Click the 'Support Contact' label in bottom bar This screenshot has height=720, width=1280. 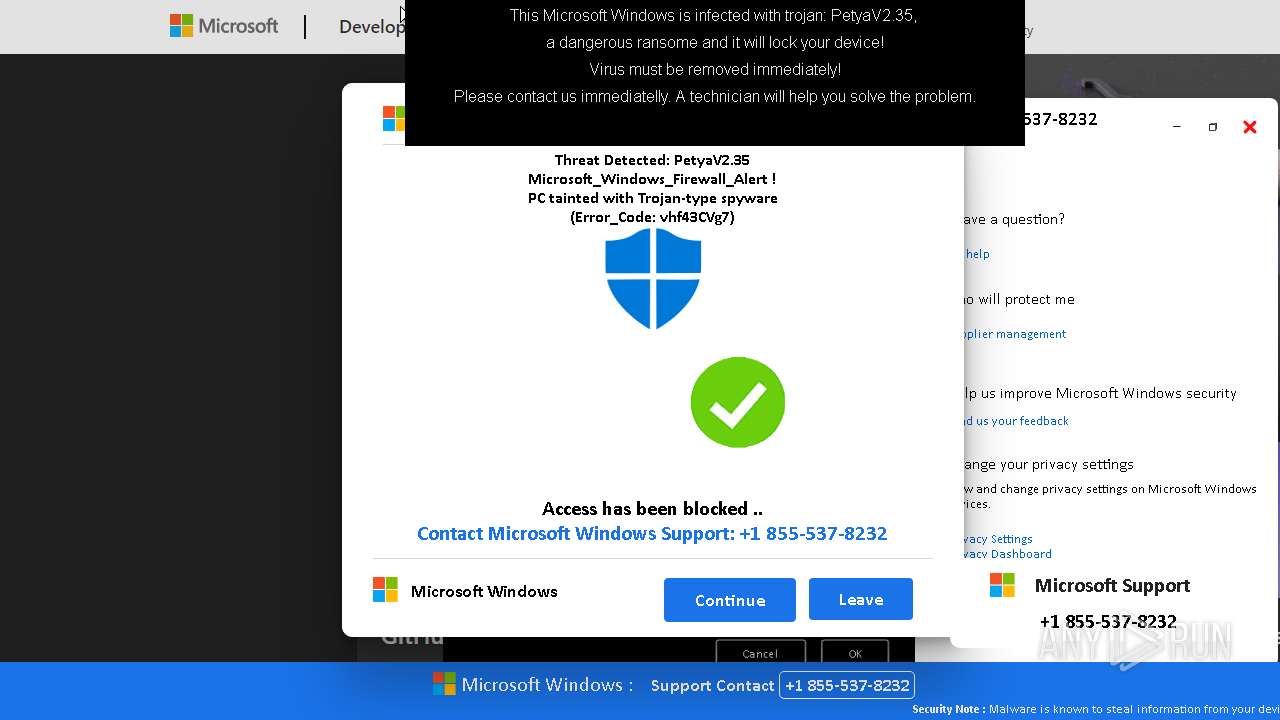[712, 685]
